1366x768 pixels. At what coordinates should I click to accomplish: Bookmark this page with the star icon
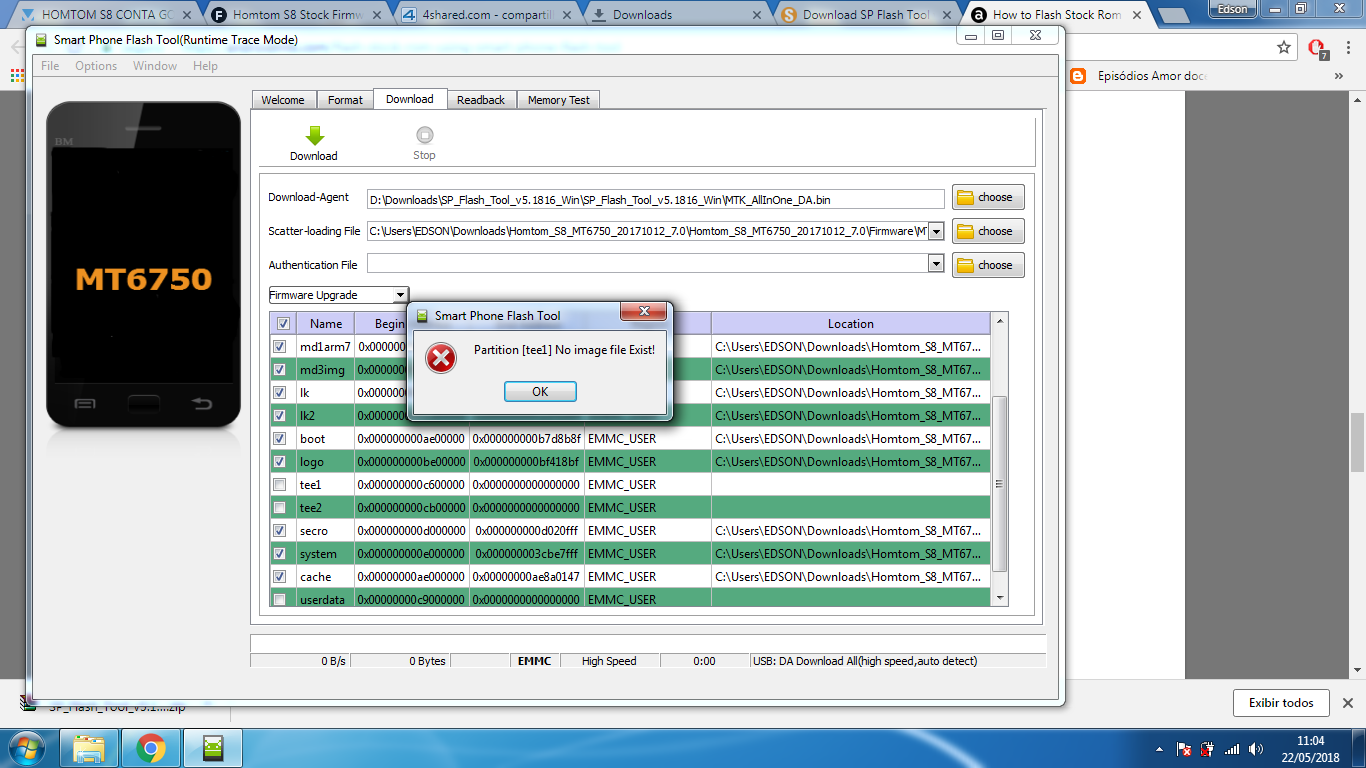(x=1284, y=47)
